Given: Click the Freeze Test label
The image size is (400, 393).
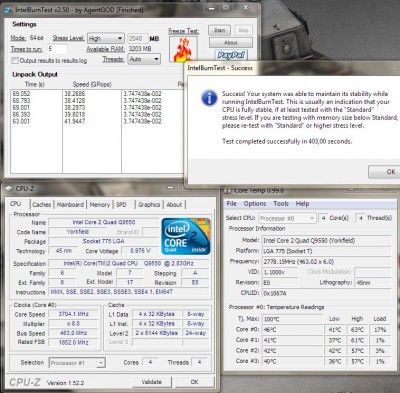Looking at the screenshot, I should (184, 31).
